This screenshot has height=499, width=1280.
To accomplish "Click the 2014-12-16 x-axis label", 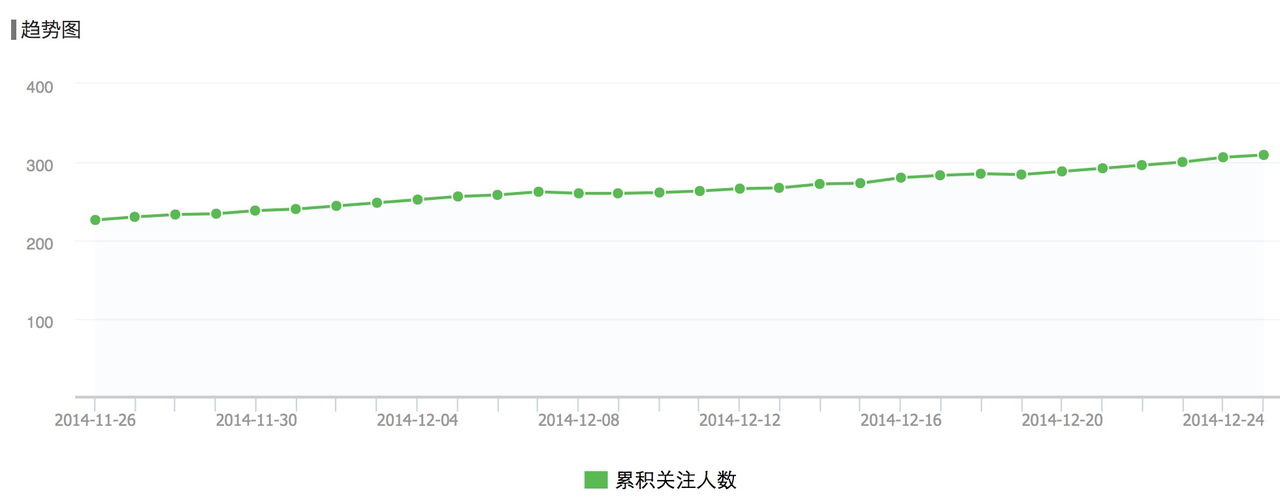I will (x=900, y=420).
